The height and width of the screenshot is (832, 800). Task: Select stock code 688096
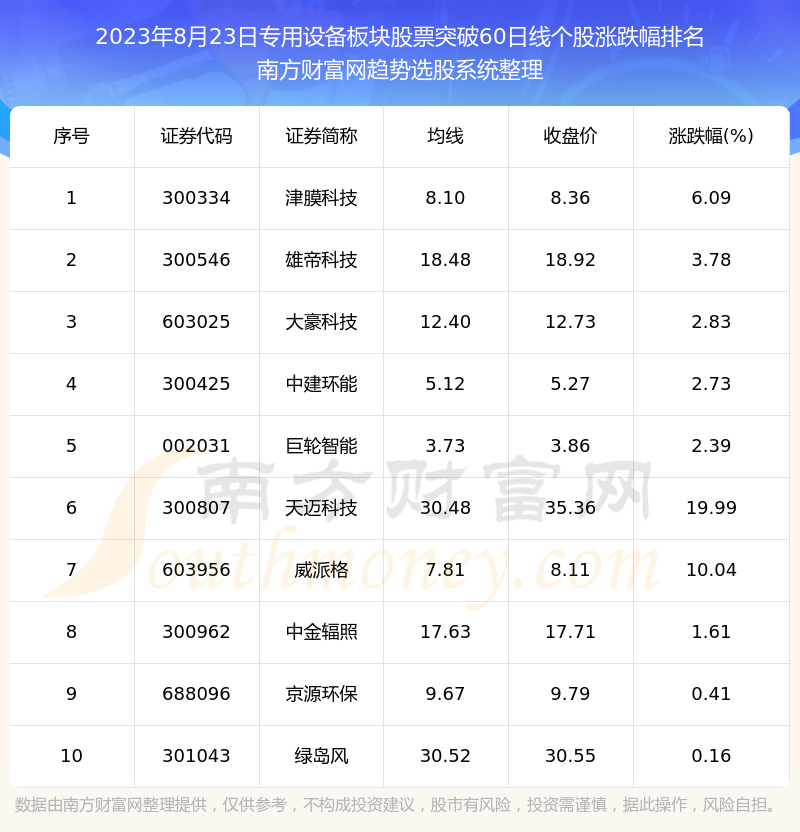(196, 694)
